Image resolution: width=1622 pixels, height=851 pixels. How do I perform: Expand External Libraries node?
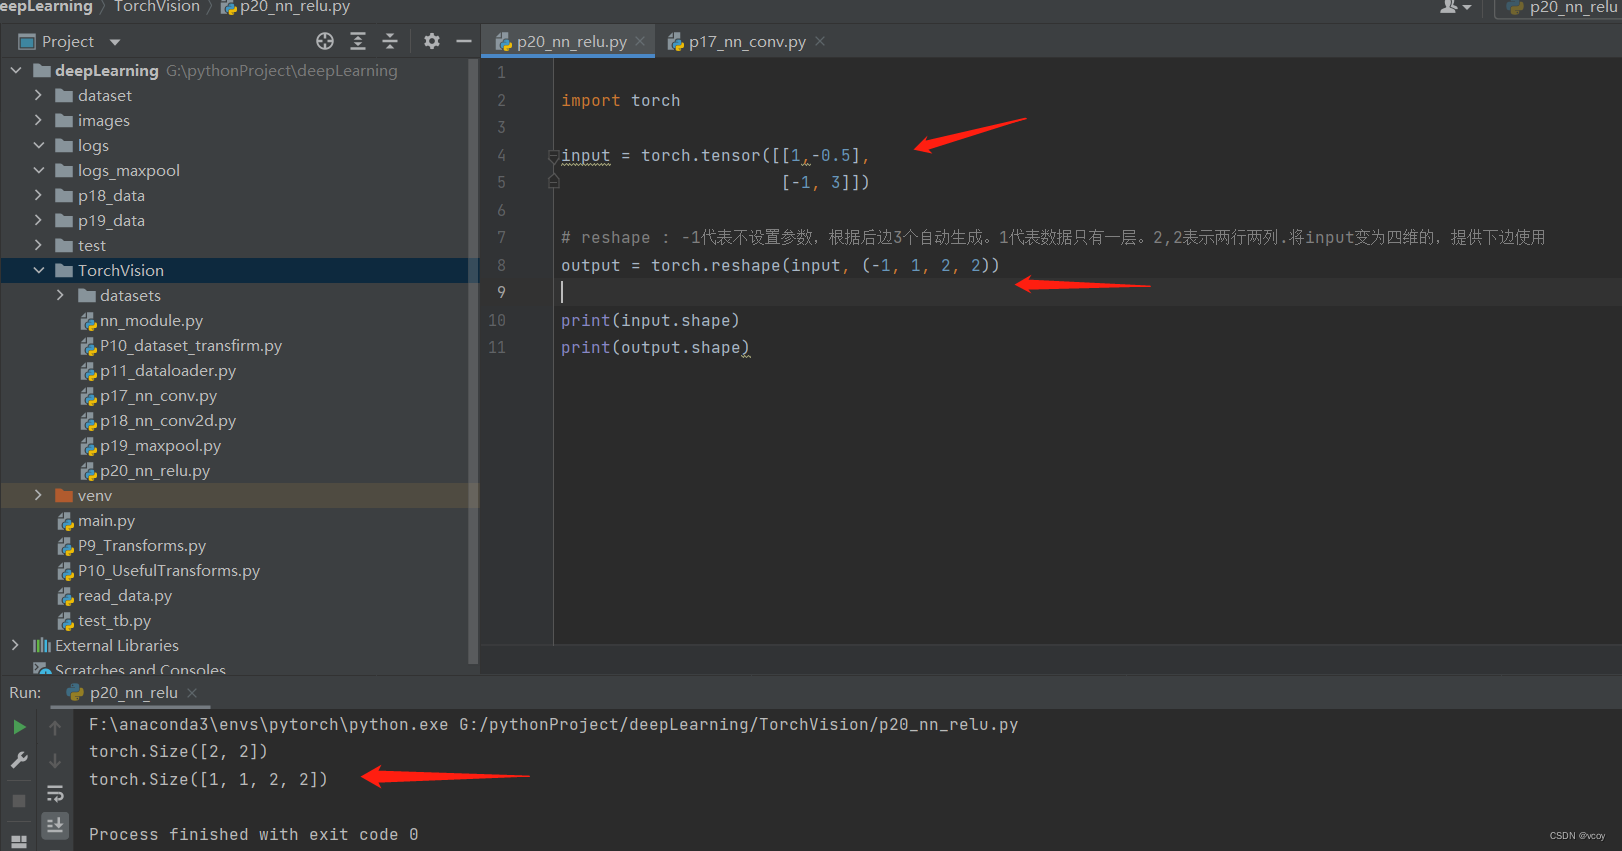(x=16, y=645)
